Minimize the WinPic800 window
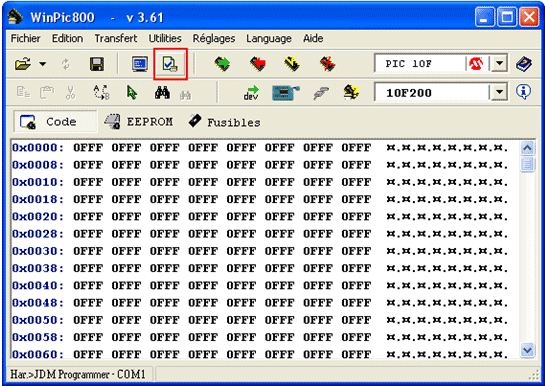The width and height of the screenshot is (545, 386). coord(485,17)
